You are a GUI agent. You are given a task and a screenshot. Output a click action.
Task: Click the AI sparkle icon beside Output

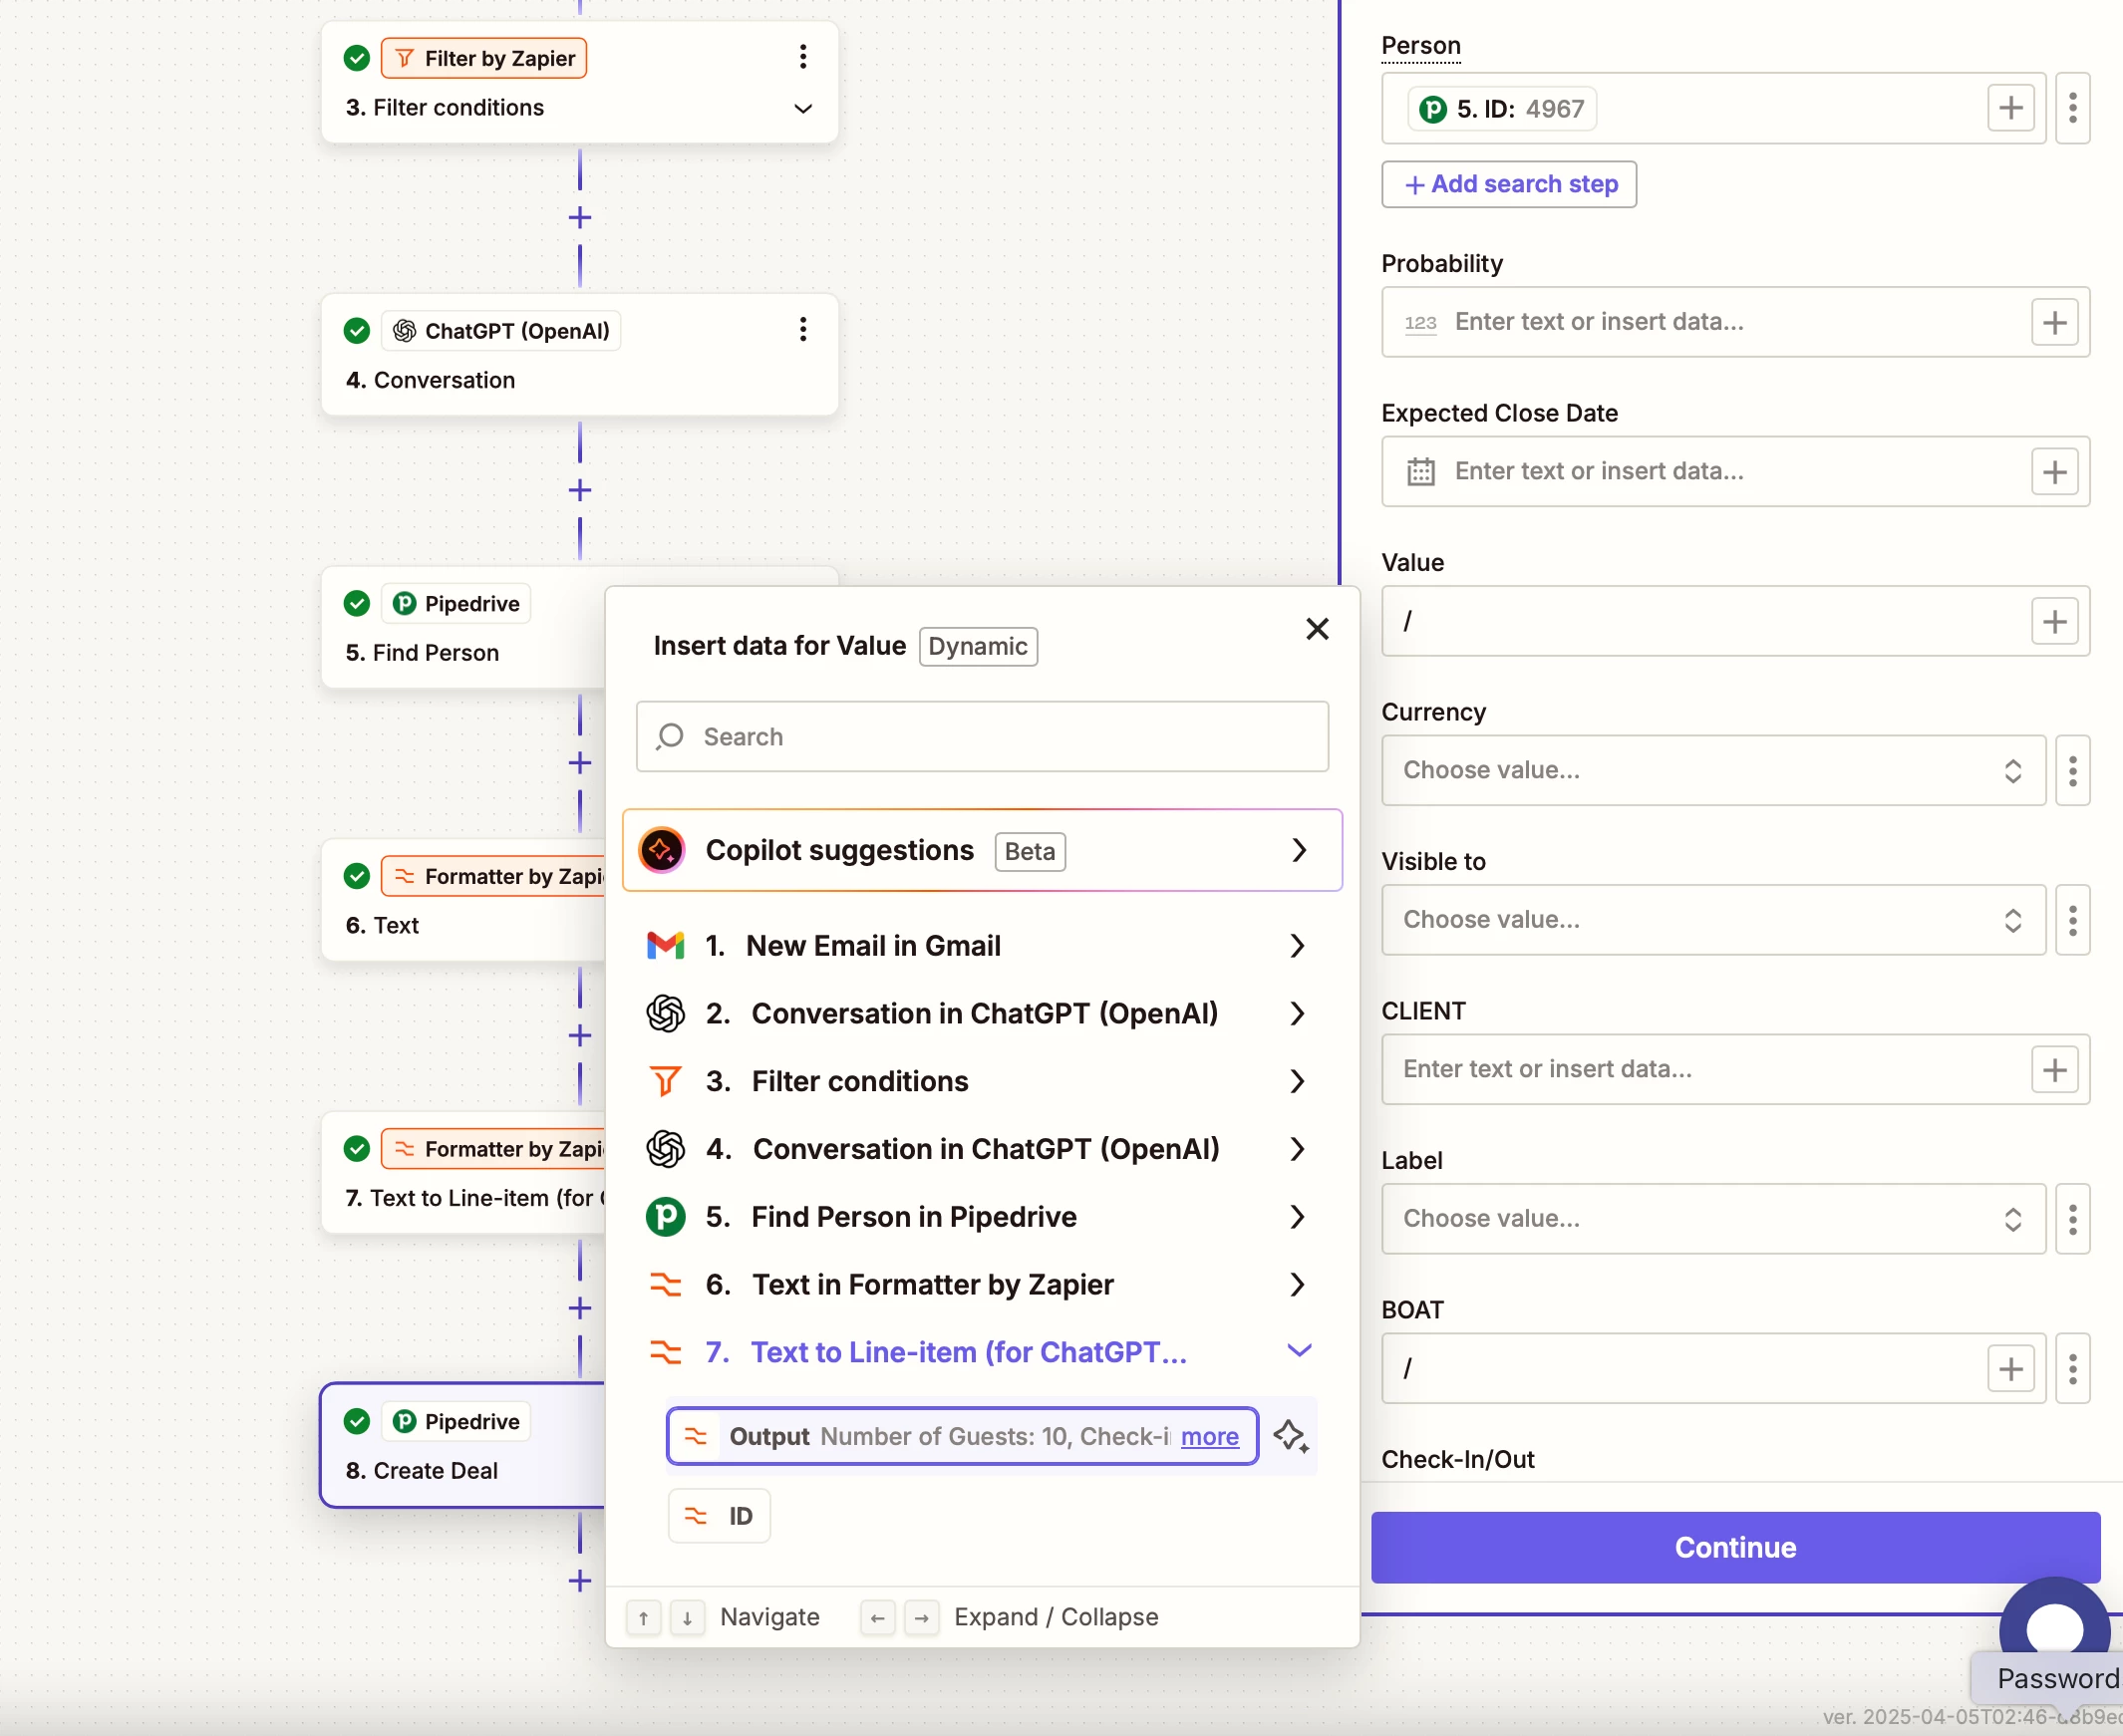tap(1290, 1437)
